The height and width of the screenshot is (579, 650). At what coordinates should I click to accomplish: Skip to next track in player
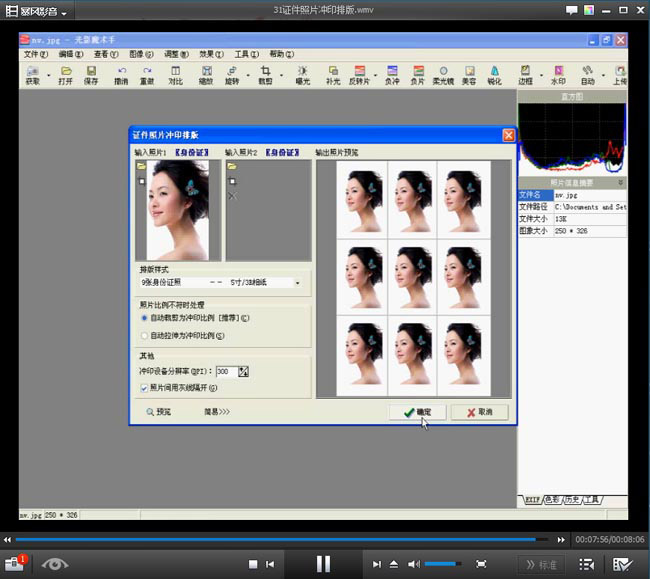[376, 564]
